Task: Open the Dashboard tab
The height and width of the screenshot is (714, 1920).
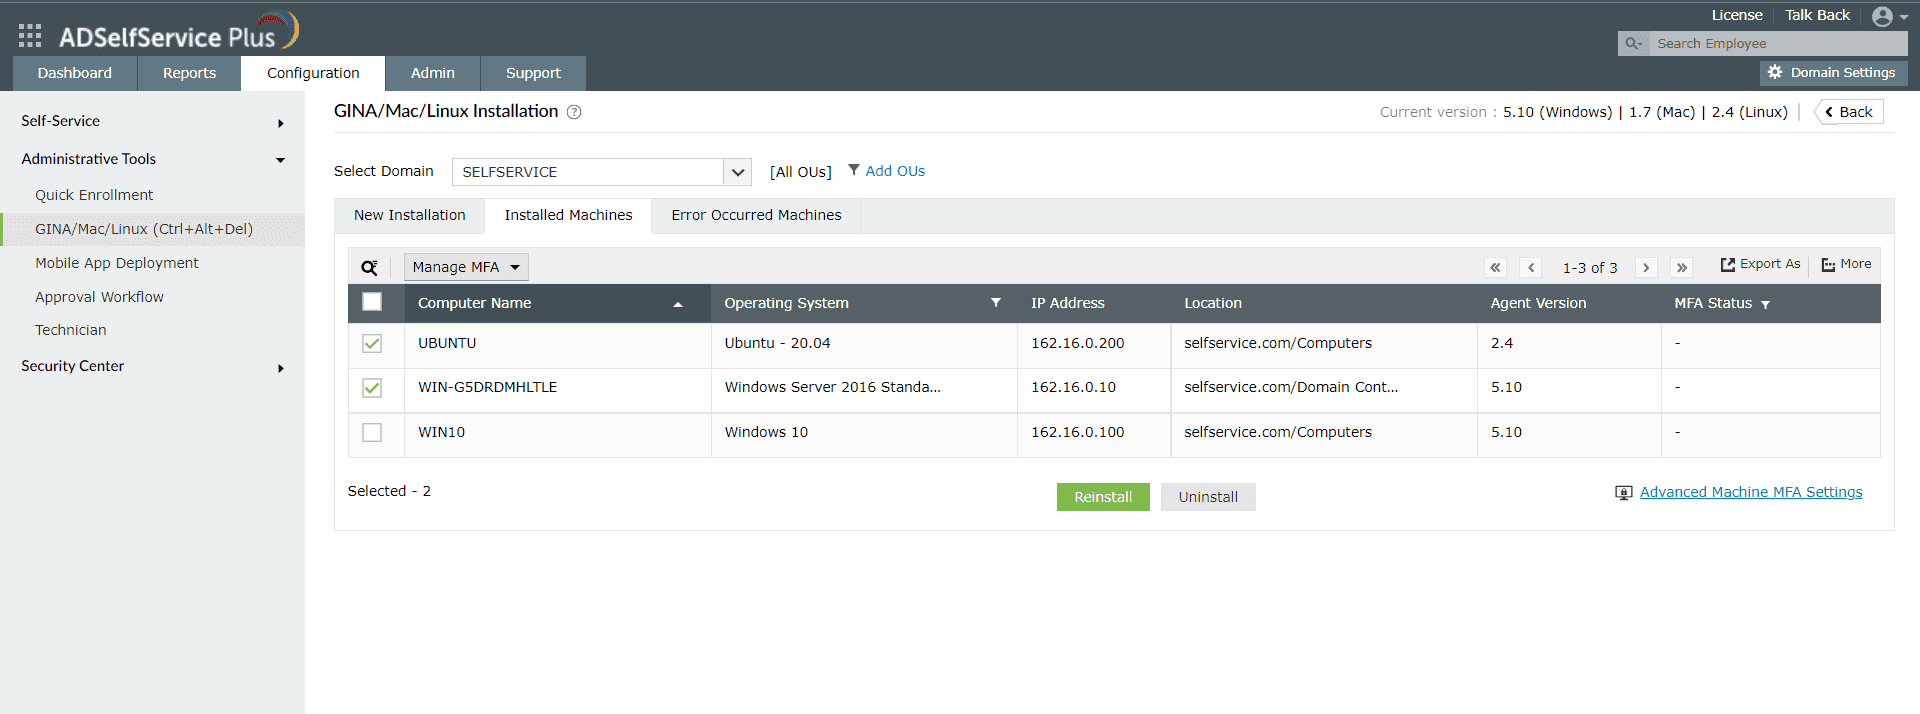Action: 75,73
